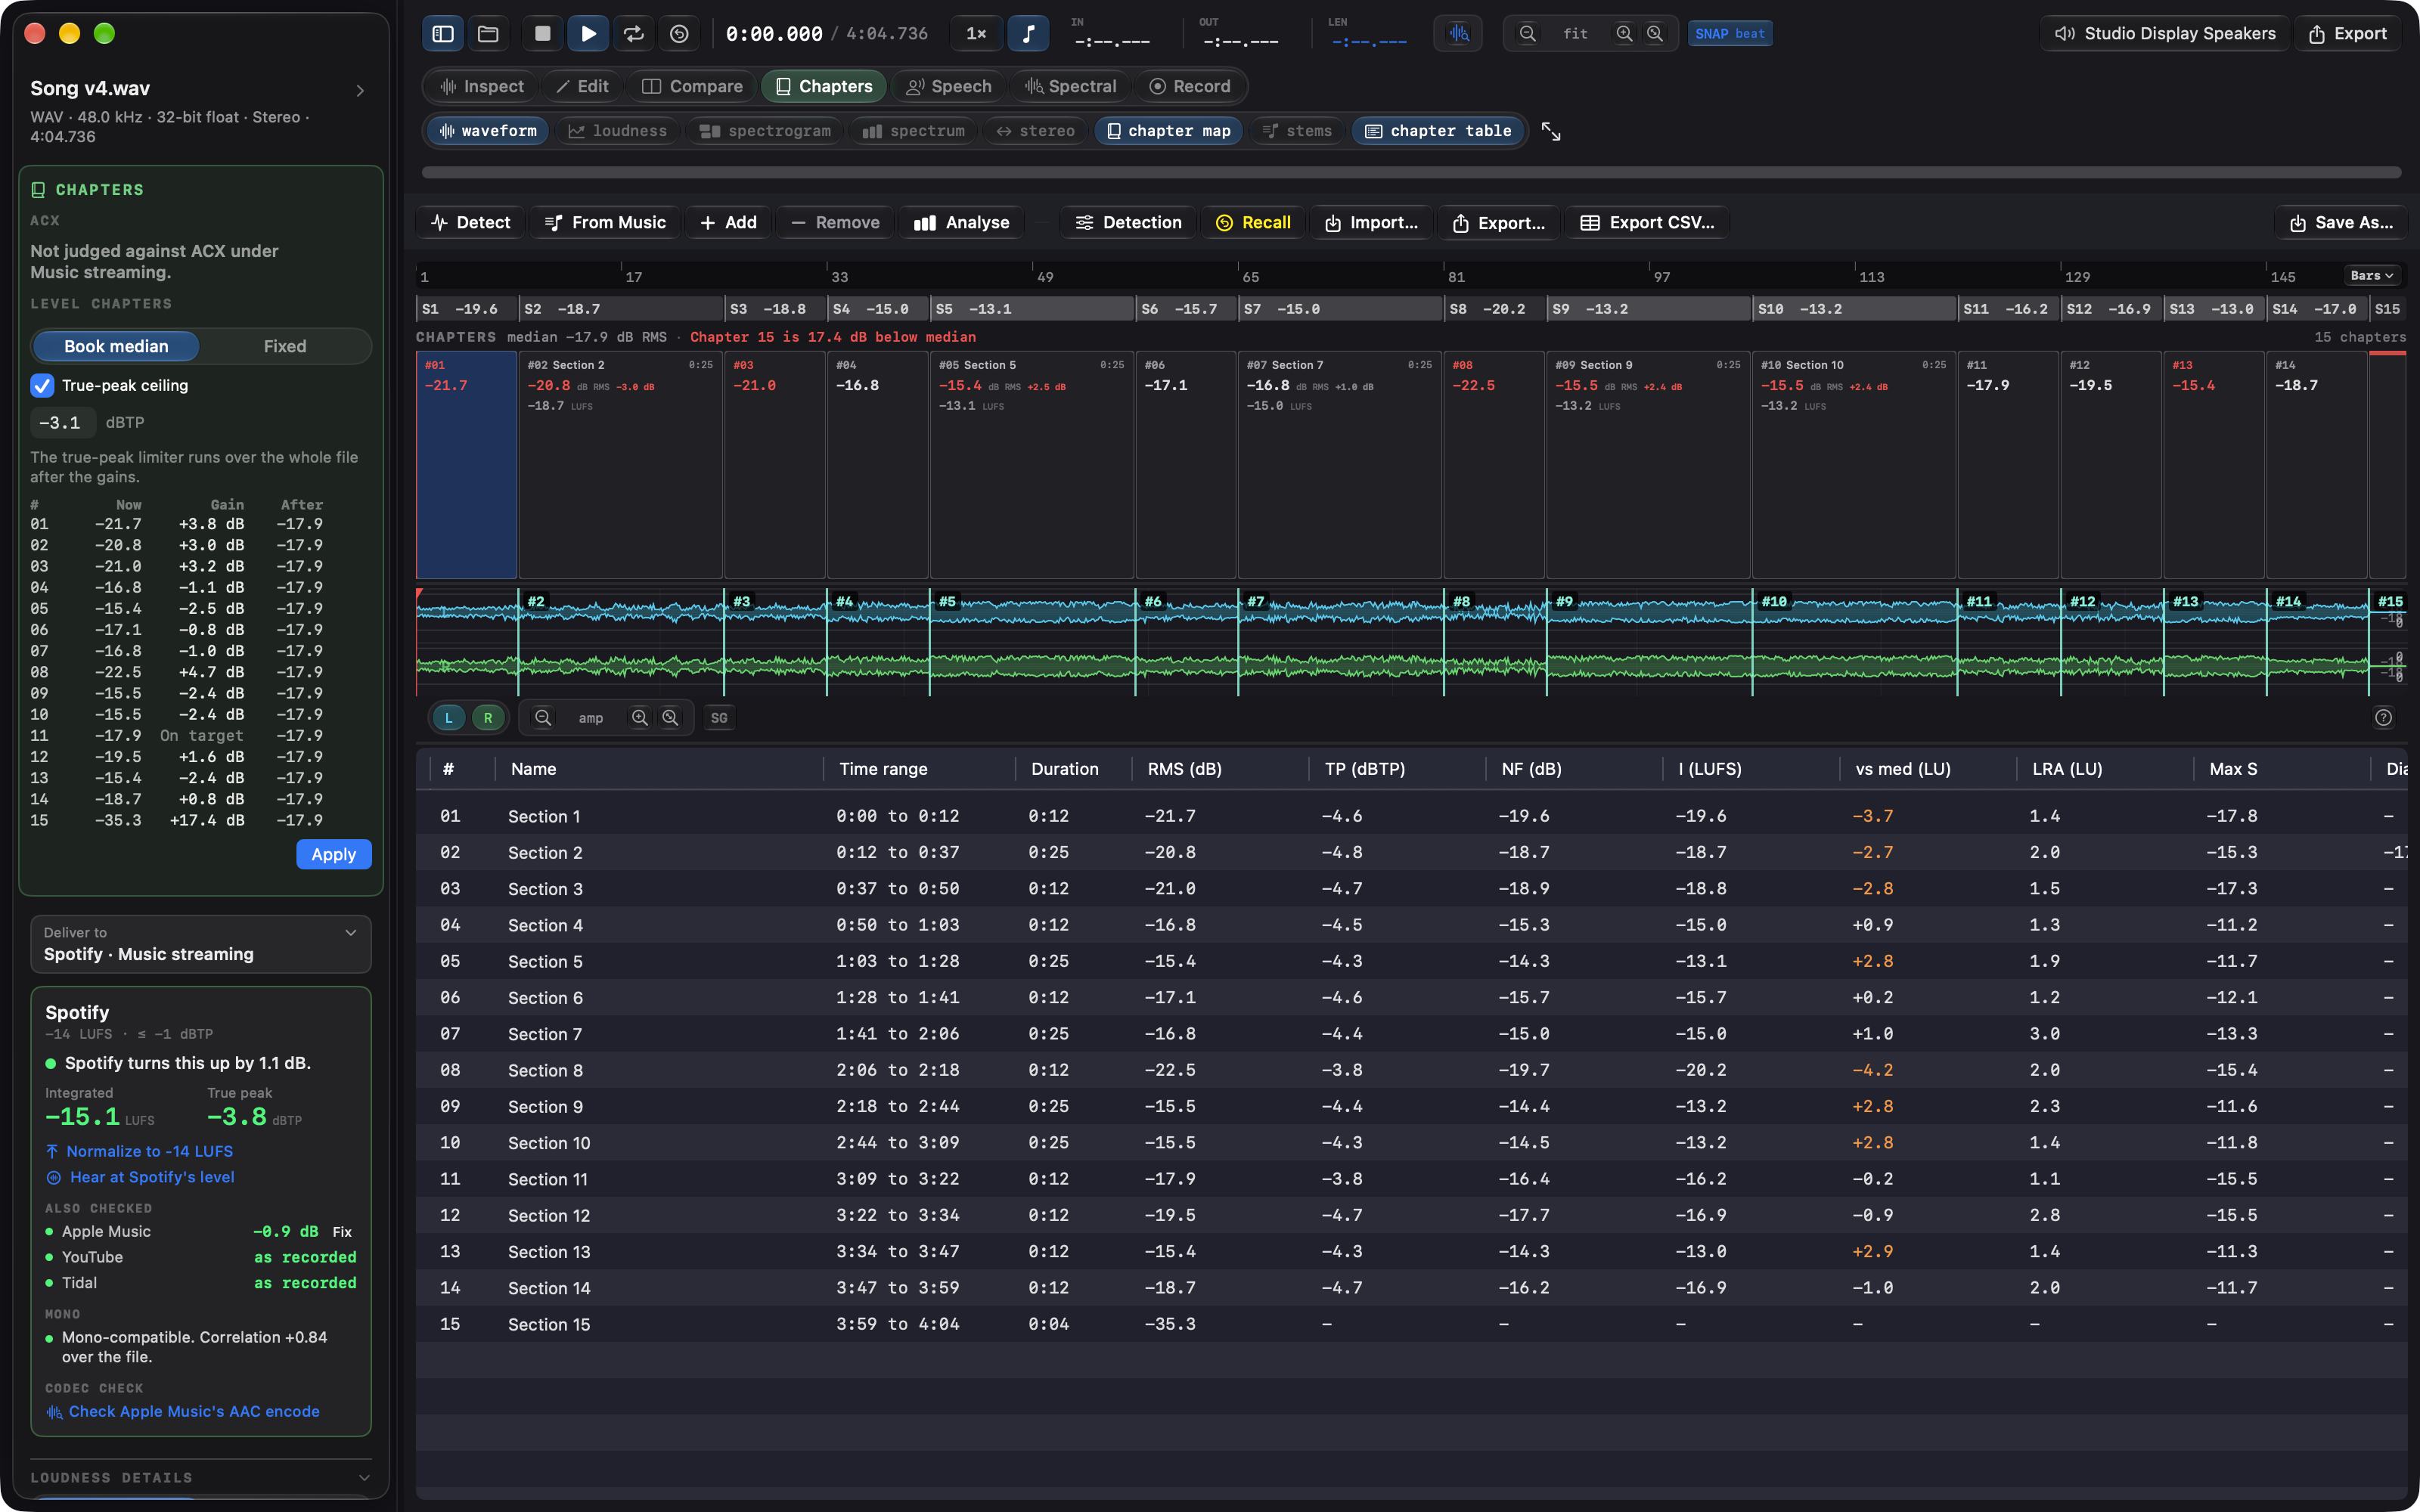This screenshot has height=1512, width=2420.
Task: Click Import... button
Action: pyautogui.click(x=1371, y=223)
